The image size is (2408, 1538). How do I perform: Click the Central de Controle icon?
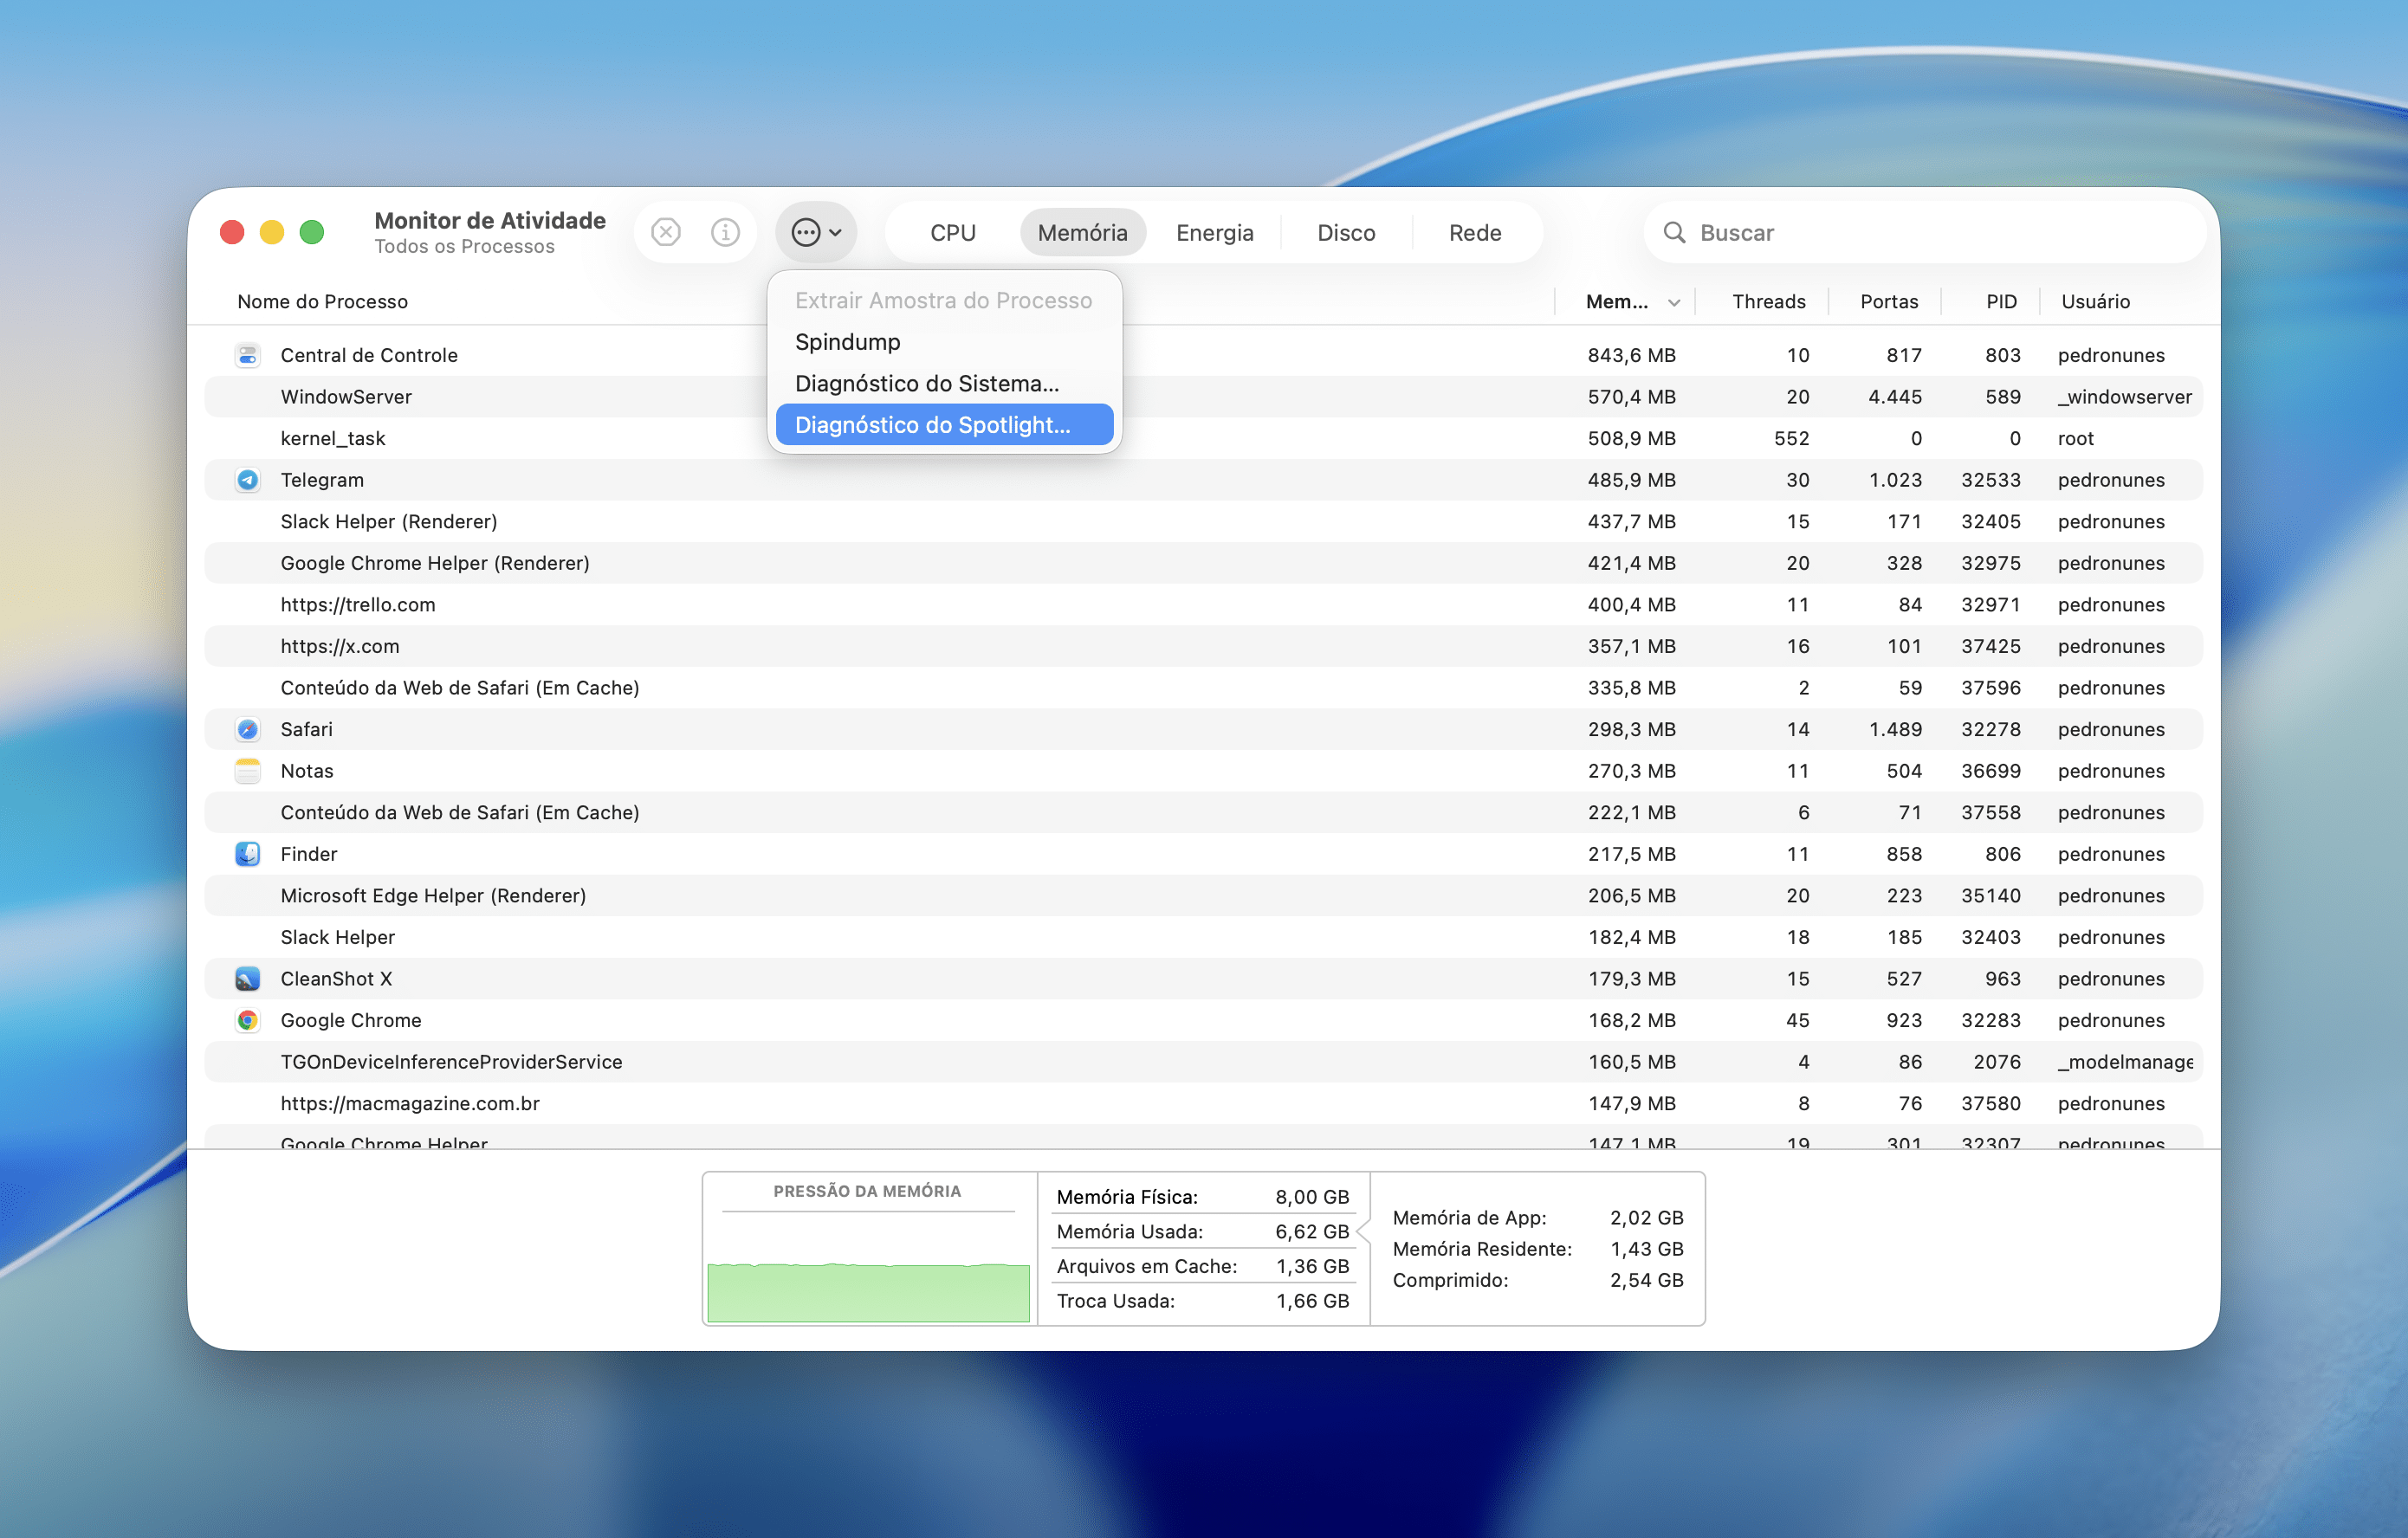(x=248, y=355)
